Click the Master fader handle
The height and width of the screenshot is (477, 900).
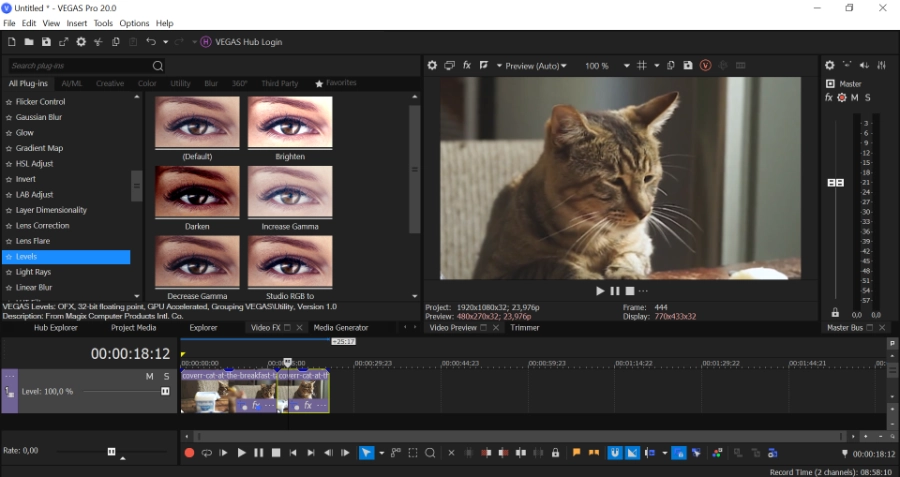(835, 183)
